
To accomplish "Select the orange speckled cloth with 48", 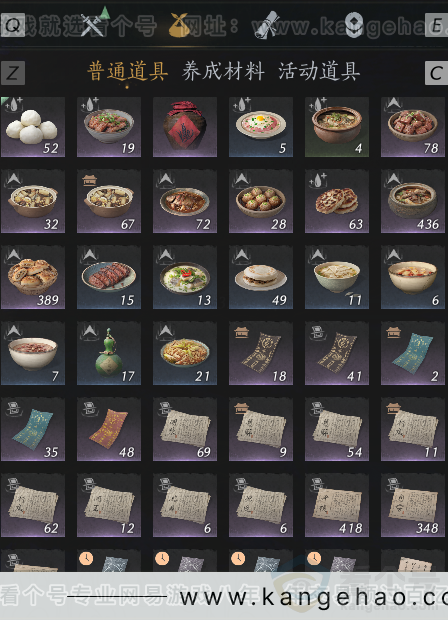I will pyautogui.click(x=109, y=429).
